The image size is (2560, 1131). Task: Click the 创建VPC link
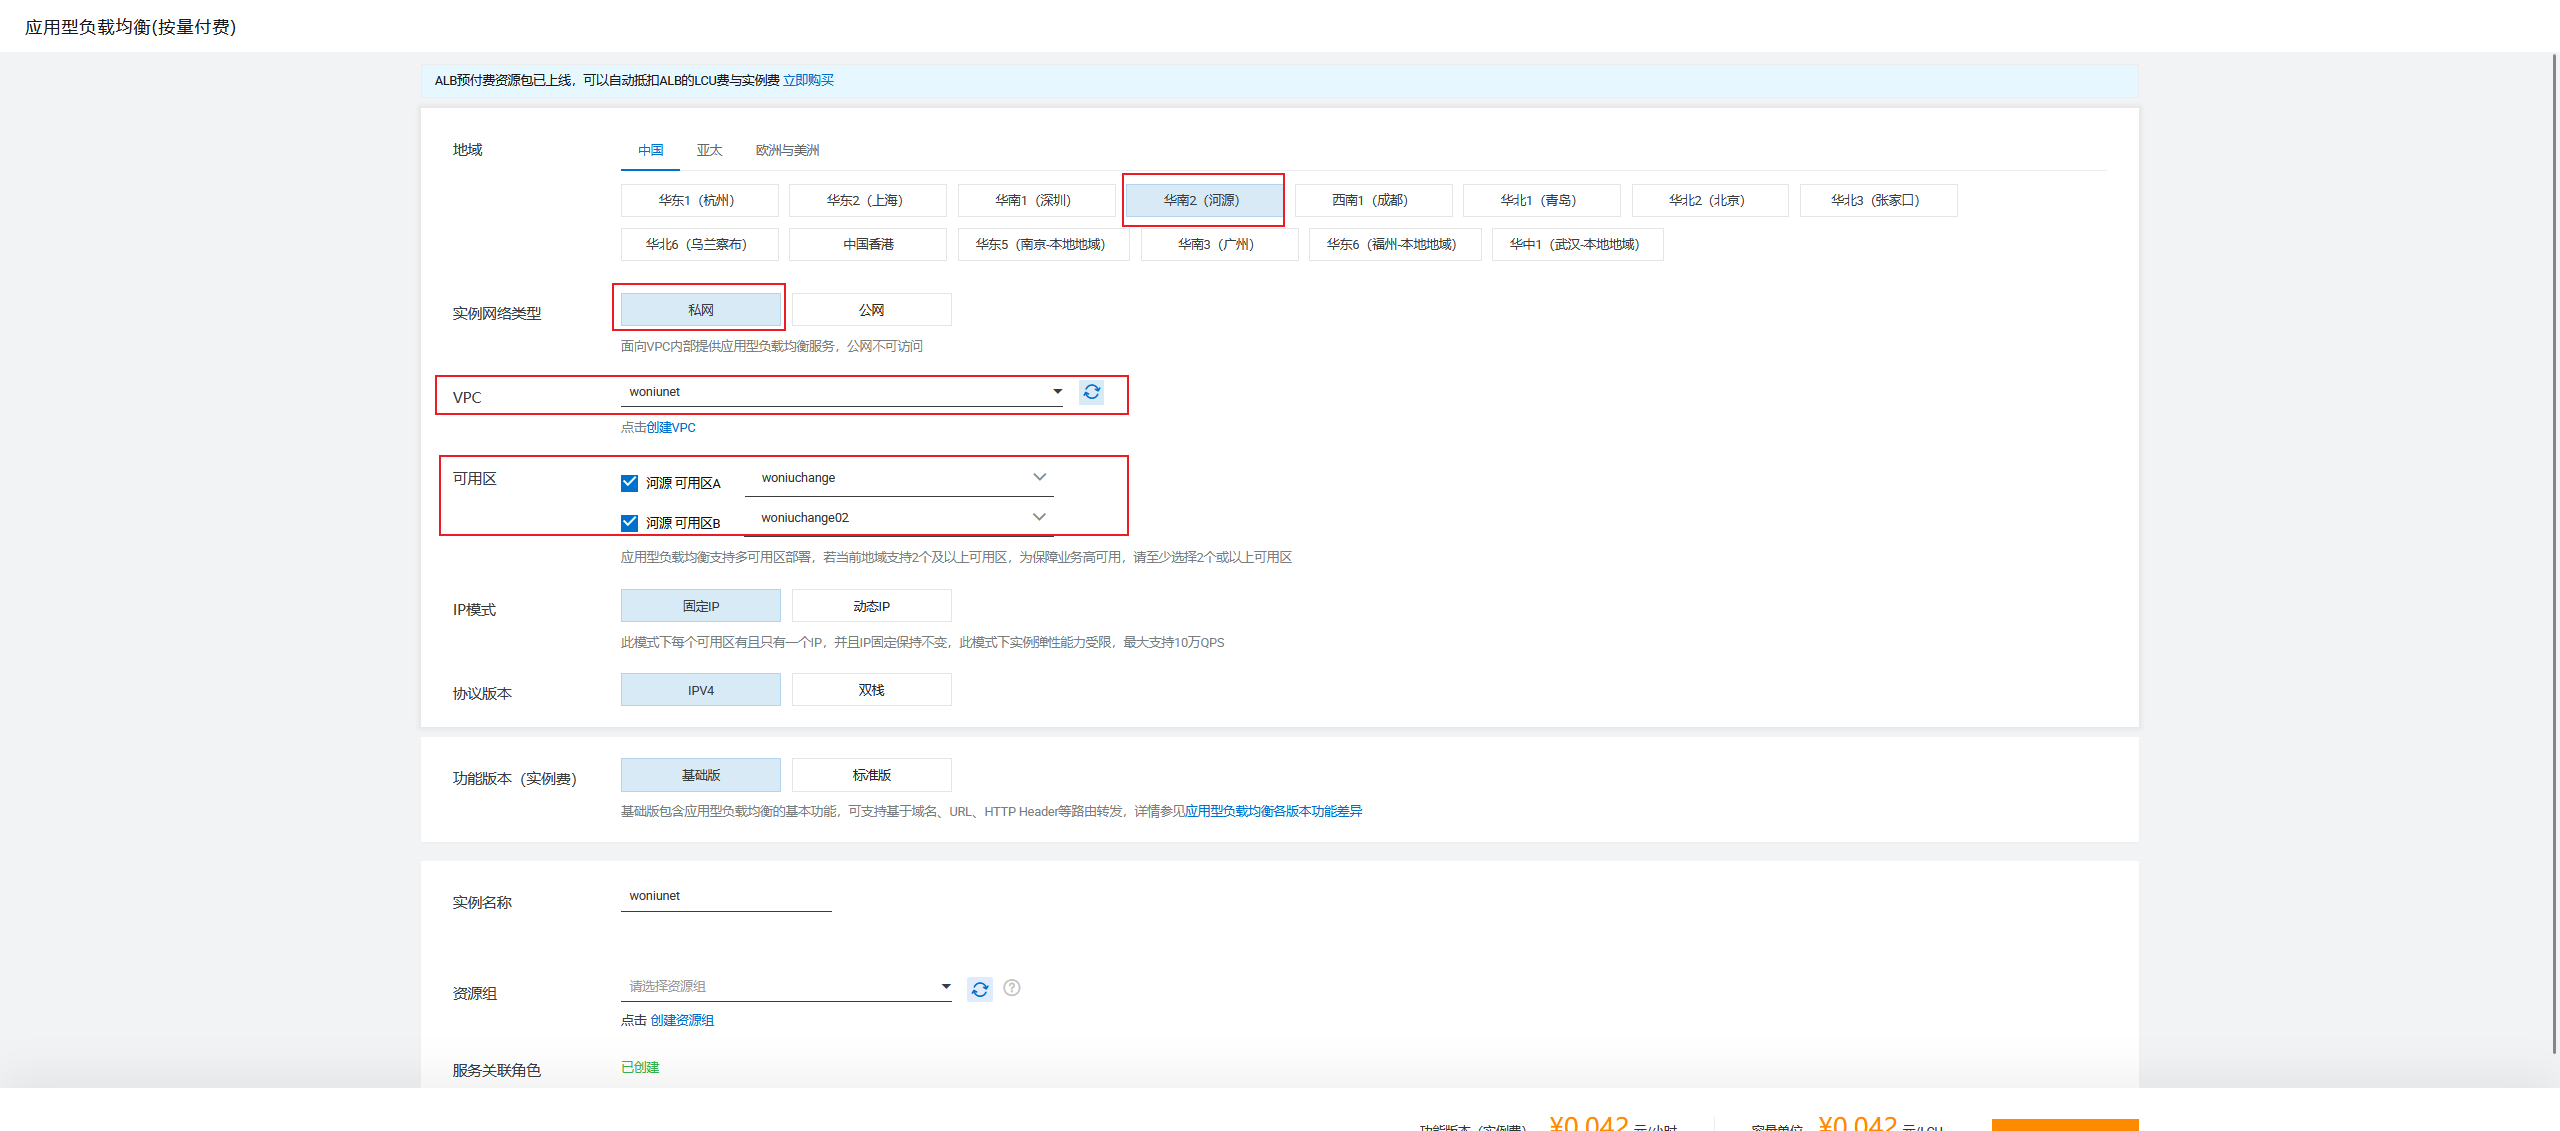pos(670,427)
